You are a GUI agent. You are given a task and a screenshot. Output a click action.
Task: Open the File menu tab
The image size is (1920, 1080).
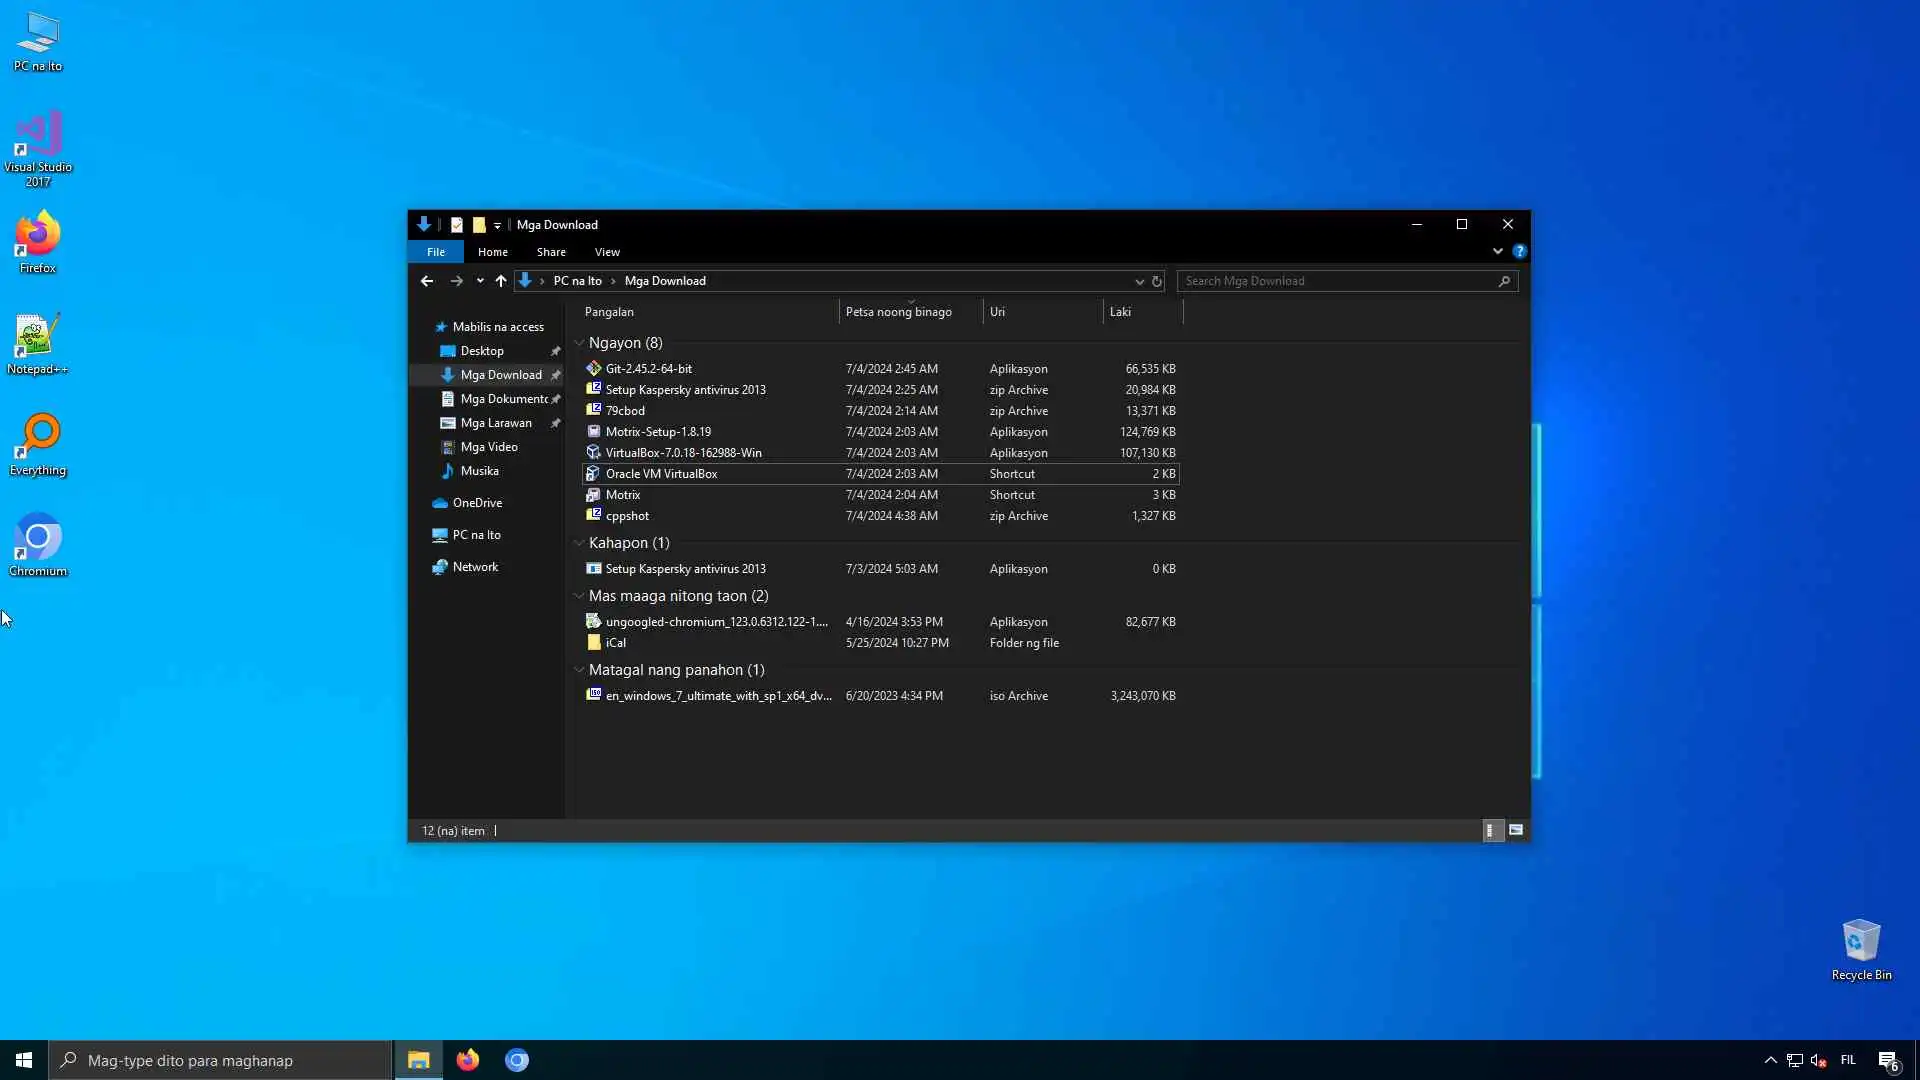click(436, 252)
